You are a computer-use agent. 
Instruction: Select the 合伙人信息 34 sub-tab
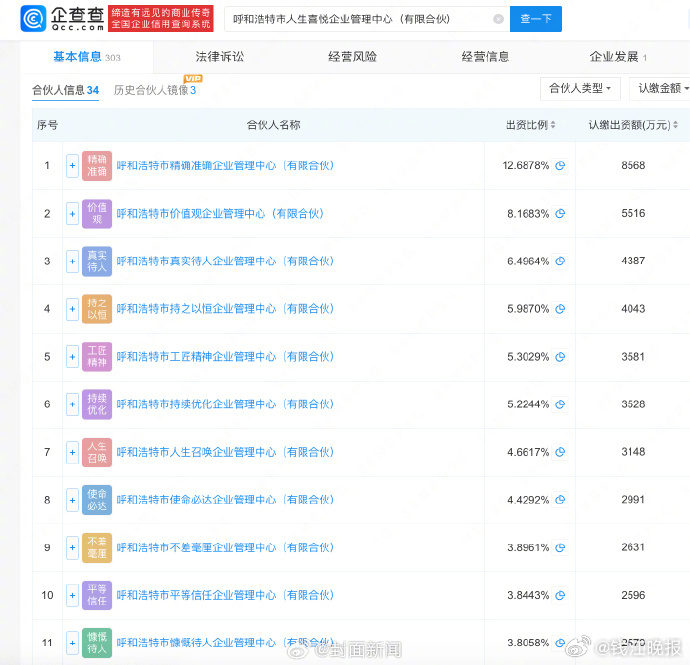click(66, 90)
